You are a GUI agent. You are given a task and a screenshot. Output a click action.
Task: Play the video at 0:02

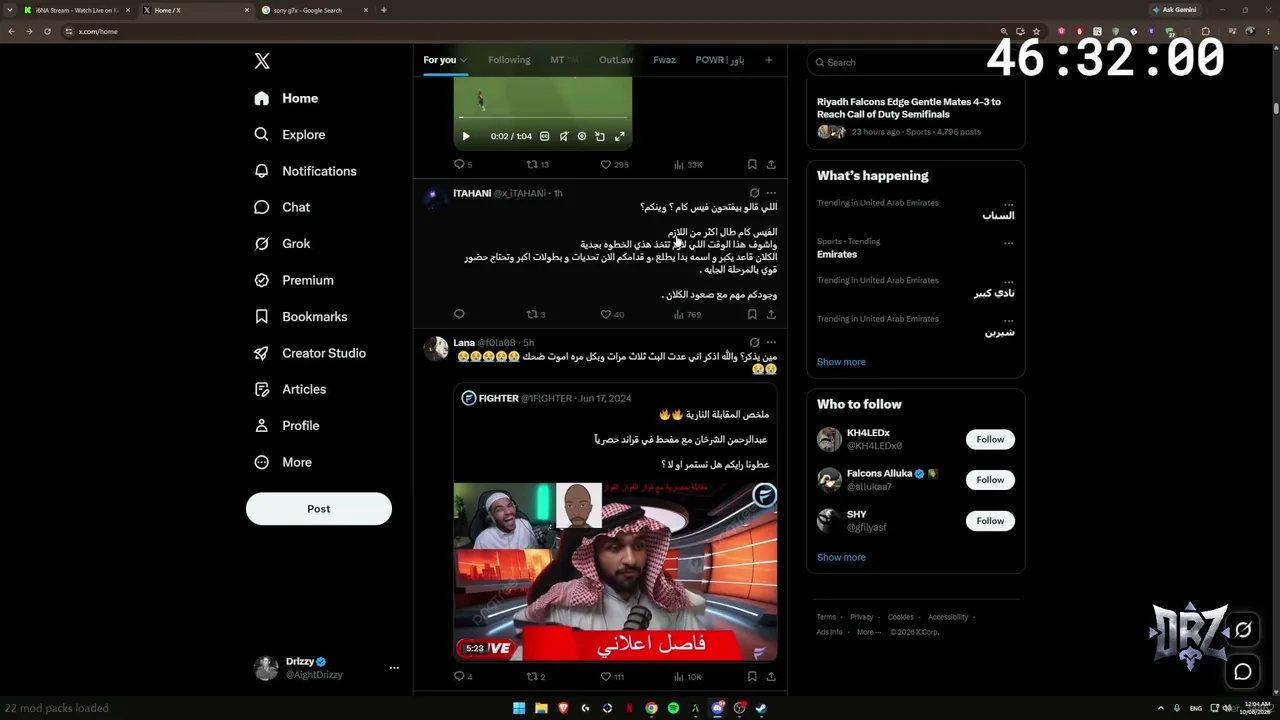point(465,136)
